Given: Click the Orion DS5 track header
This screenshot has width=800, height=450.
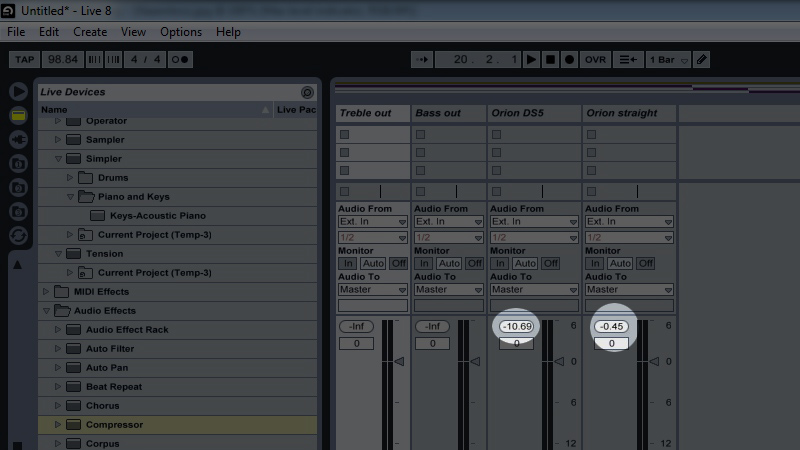Looking at the screenshot, I should [534, 113].
